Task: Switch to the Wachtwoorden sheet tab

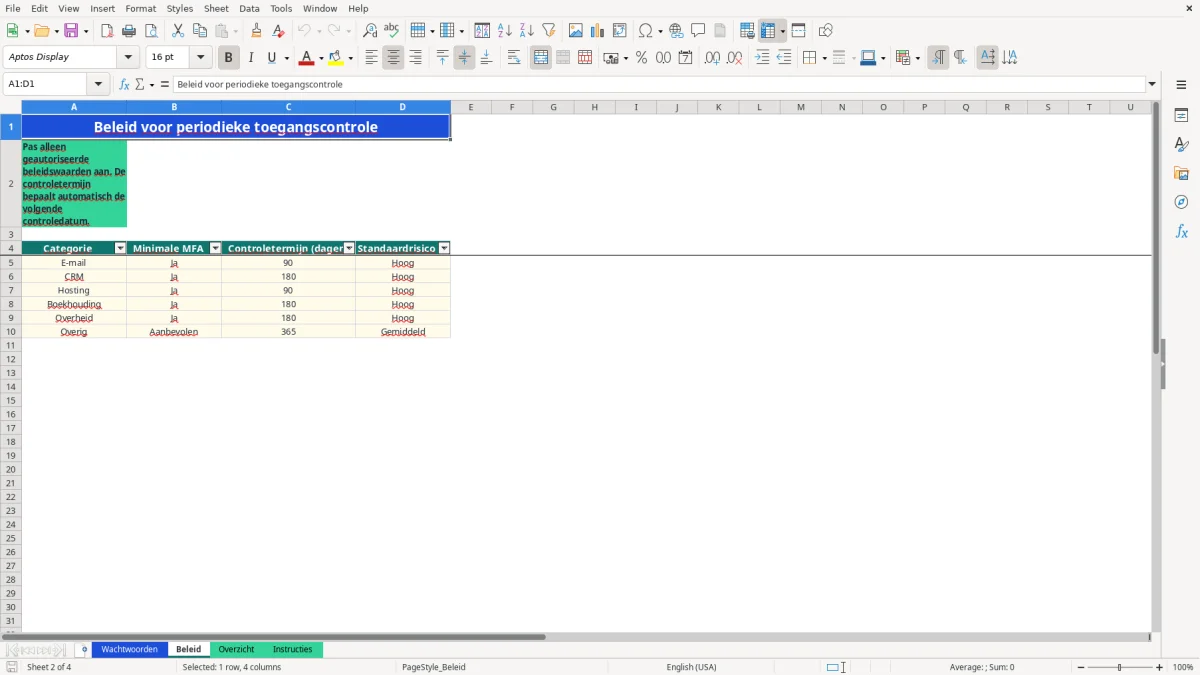Action: coord(130,650)
